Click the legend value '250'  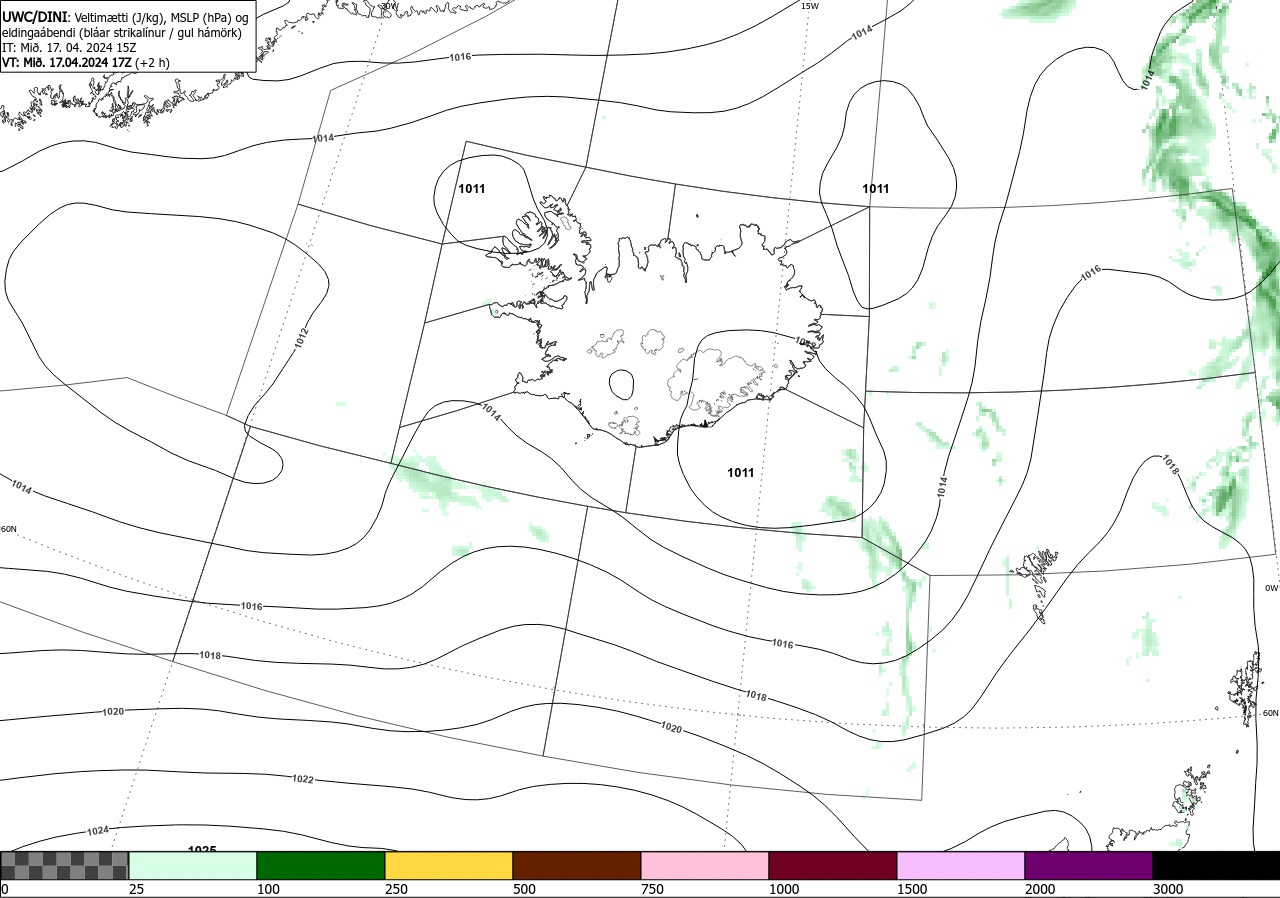[396, 889]
